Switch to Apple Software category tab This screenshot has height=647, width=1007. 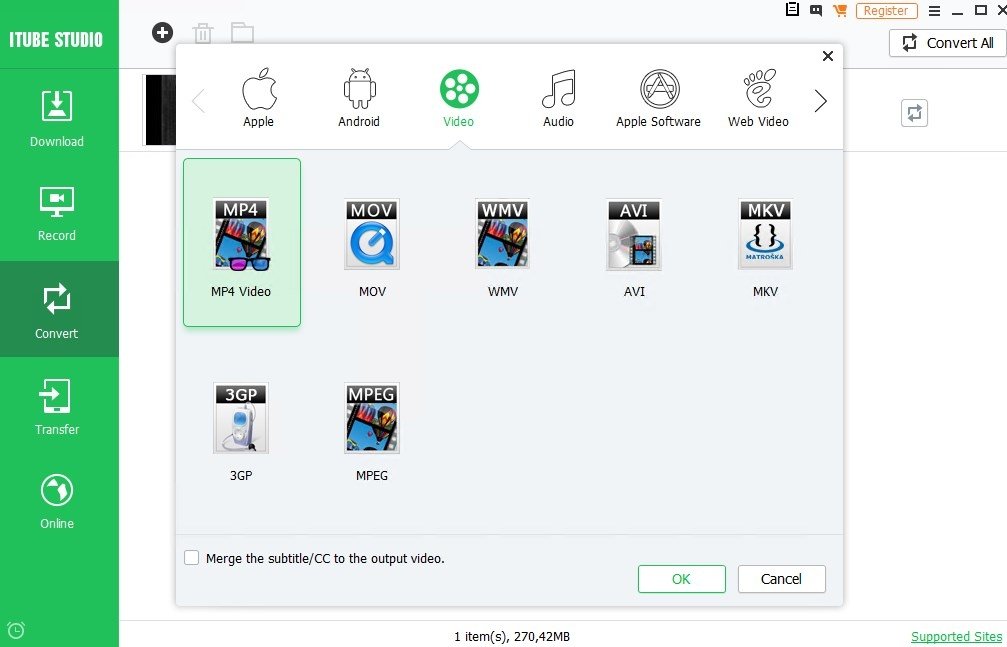click(x=658, y=98)
